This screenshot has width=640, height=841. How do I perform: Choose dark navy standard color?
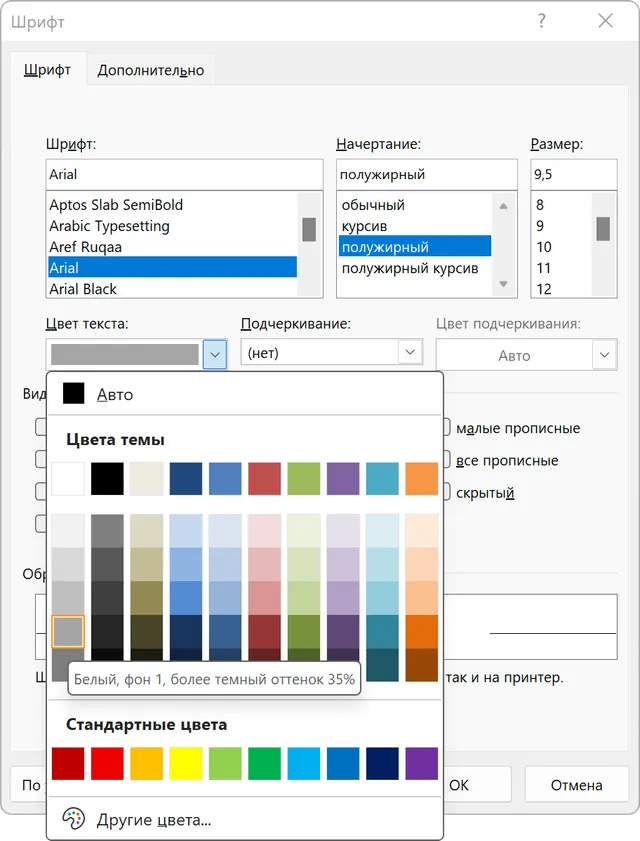point(382,763)
